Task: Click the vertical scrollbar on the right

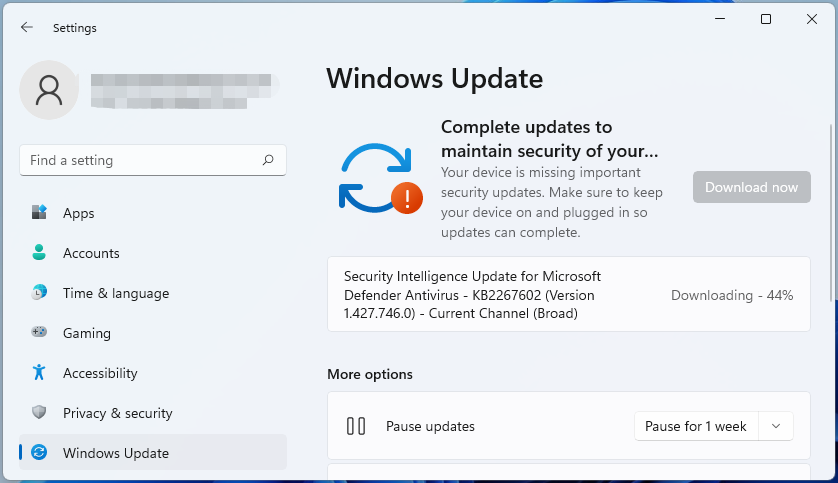Action: tap(831, 210)
